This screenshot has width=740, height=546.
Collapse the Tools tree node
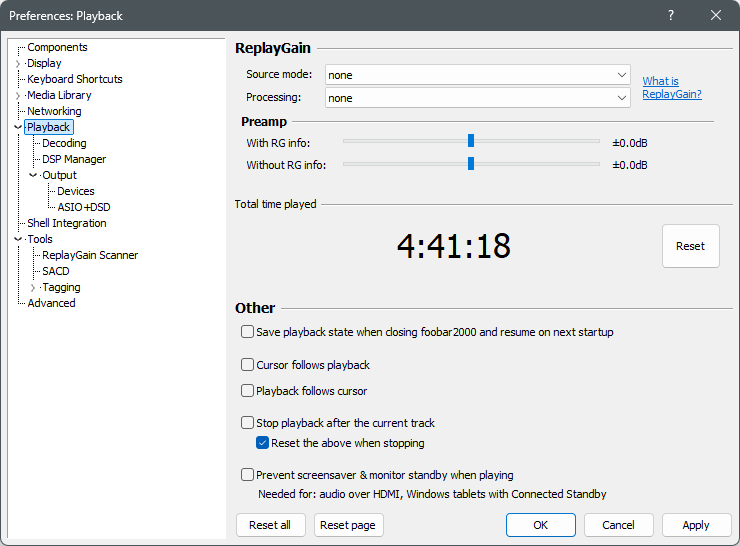[18, 239]
